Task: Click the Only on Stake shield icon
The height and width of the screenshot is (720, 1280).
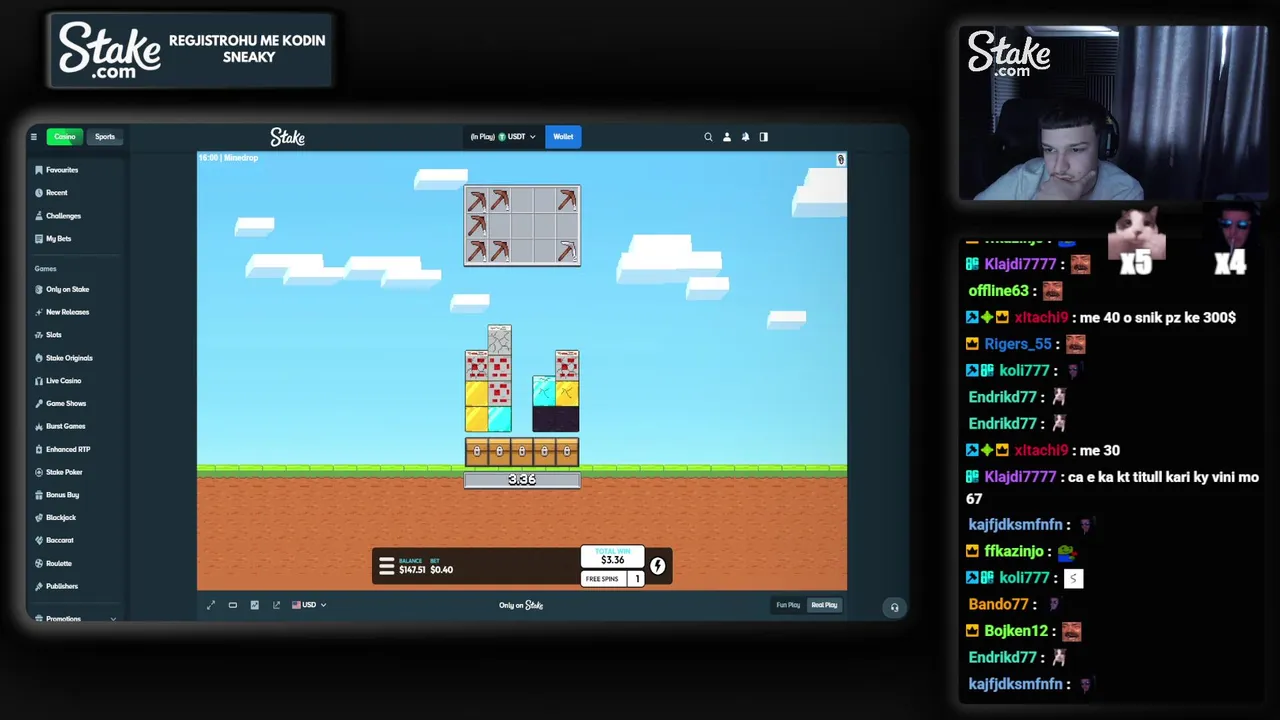Action: click(x=38, y=290)
